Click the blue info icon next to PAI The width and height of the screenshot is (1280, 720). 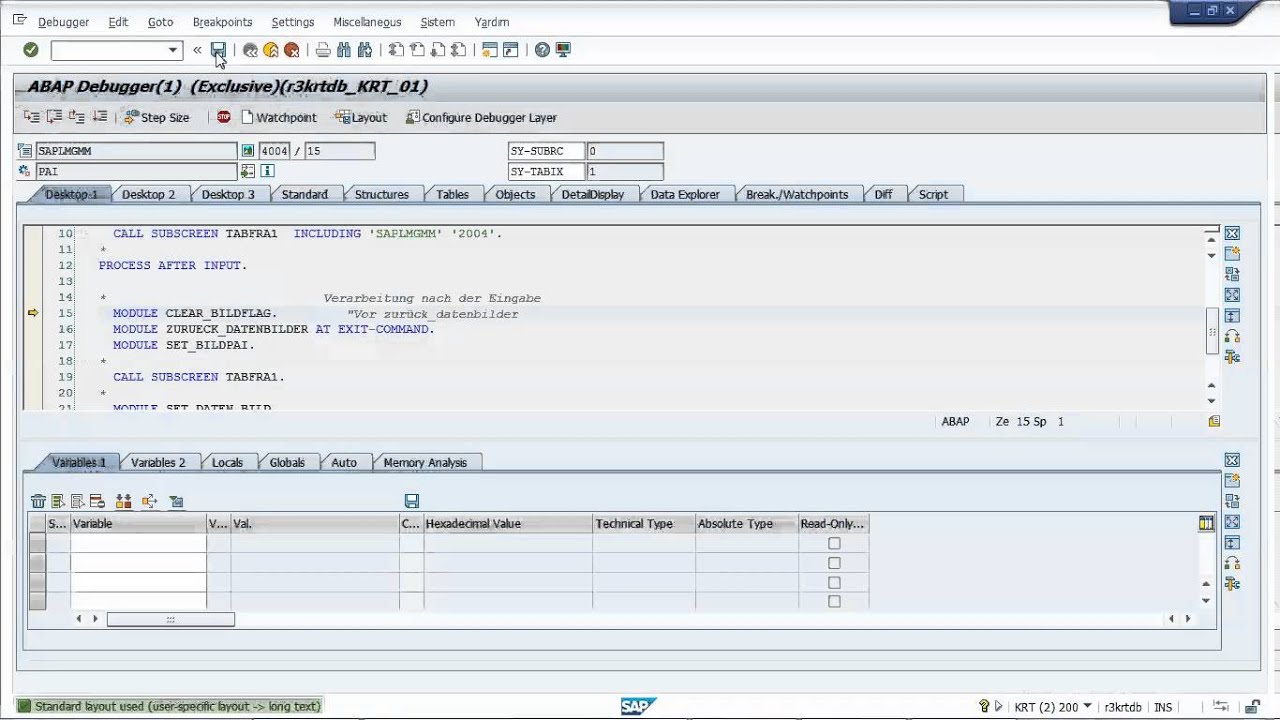tap(267, 172)
